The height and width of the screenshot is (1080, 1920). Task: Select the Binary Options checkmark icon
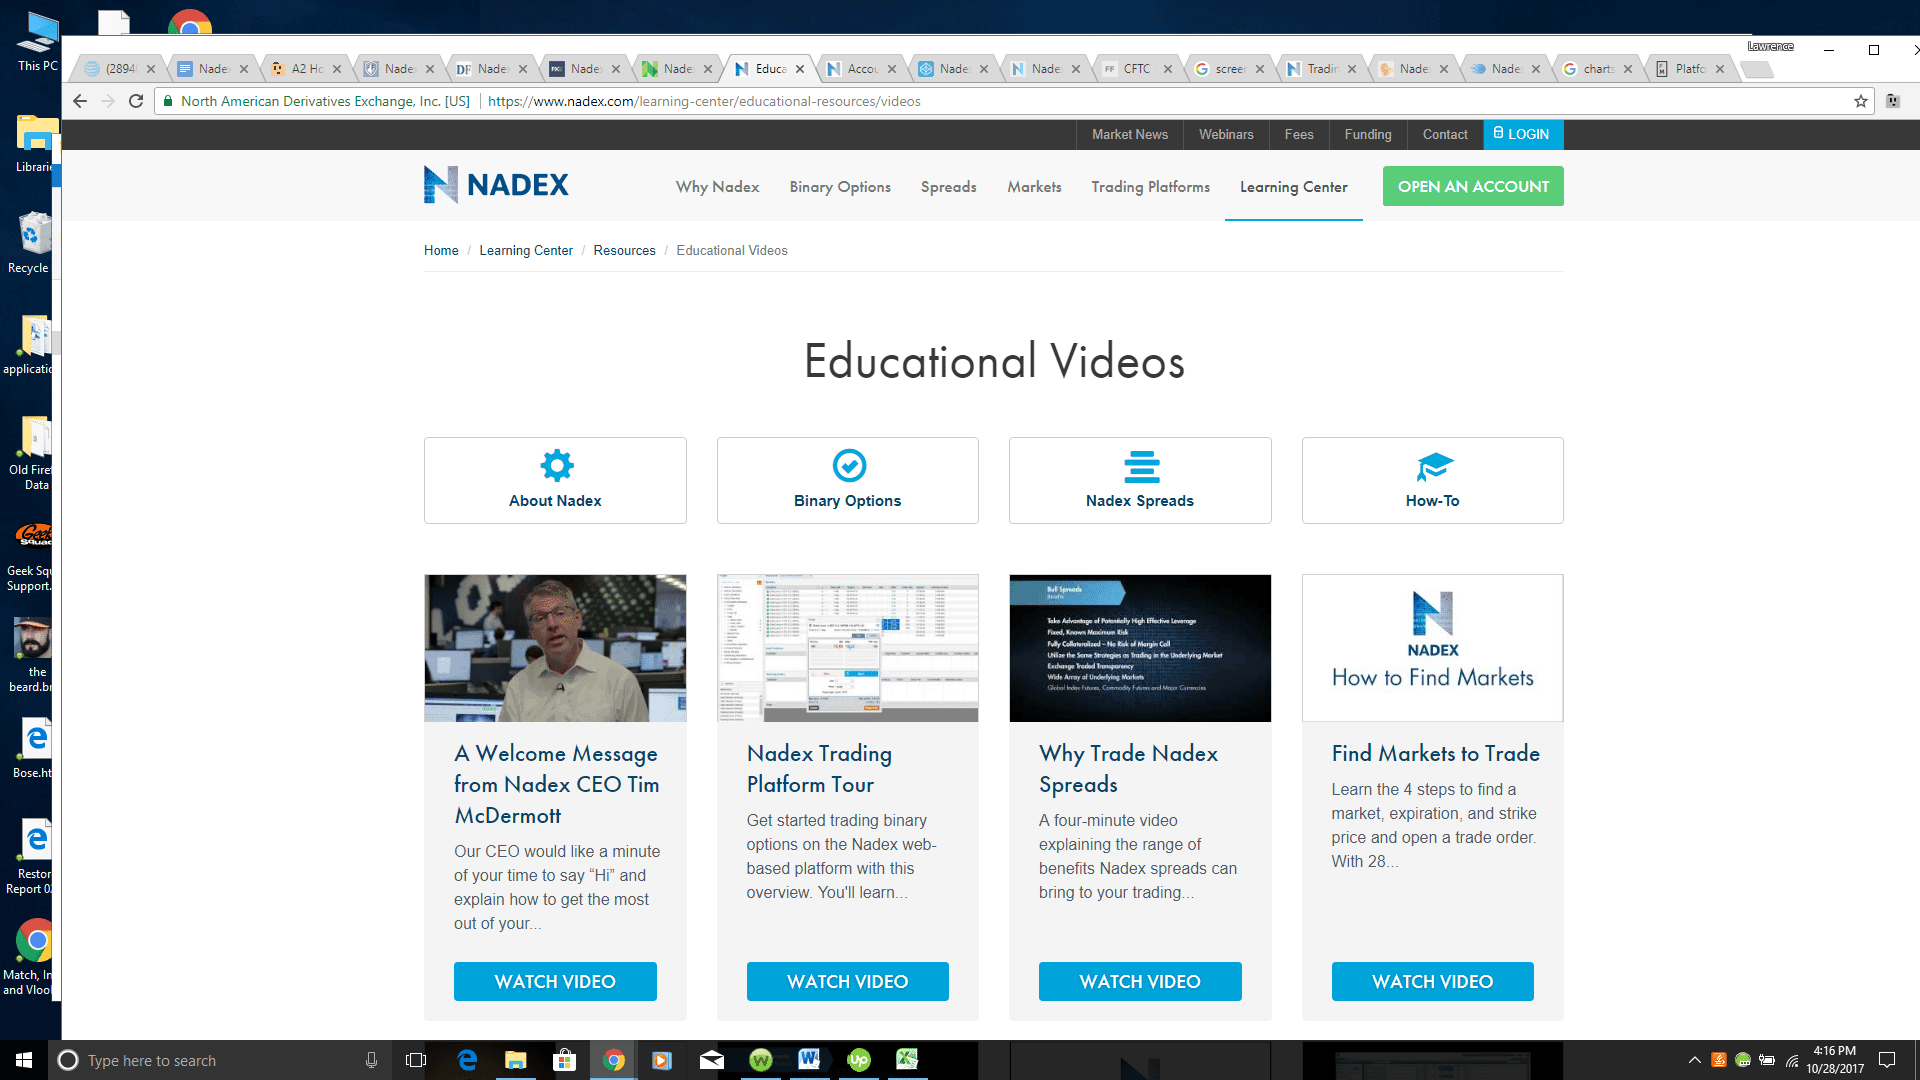(848, 465)
